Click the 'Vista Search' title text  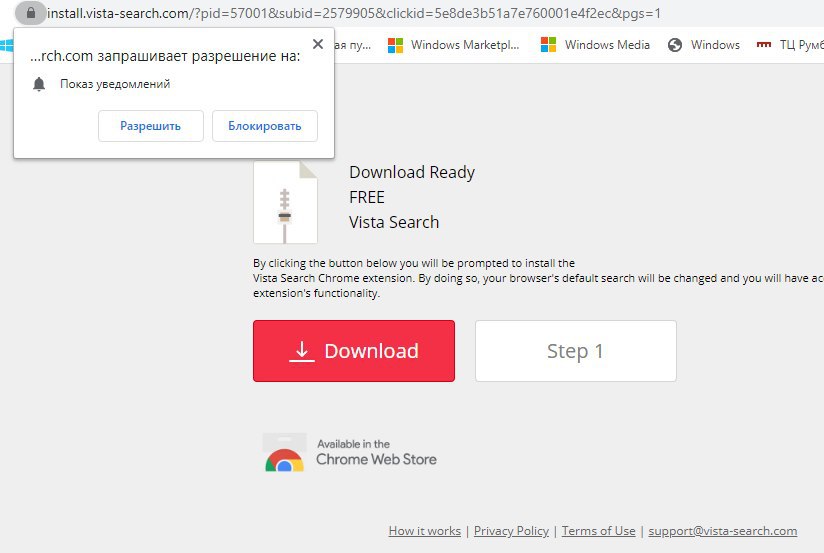tap(394, 222)
